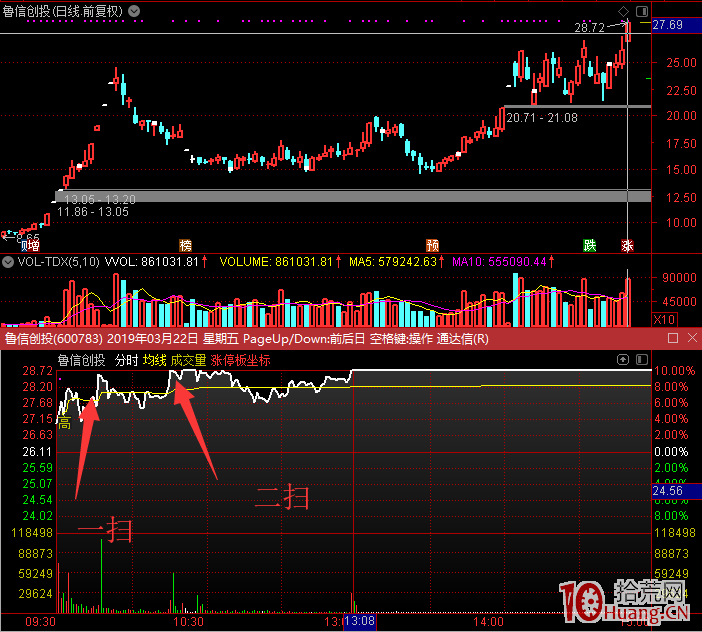Screen dimensions: 702x632
Task: Click the diamond icon at top right of K-line chart
Action: pyautogui.click(x=623, y=11)
